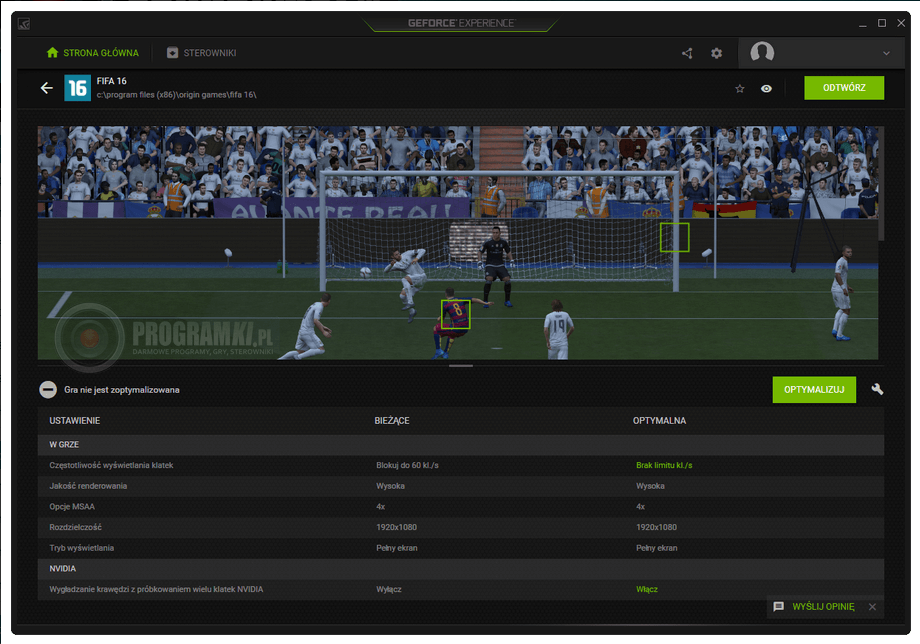Click the Optymalna column header
Screen dimensions: 920x644
659,421
